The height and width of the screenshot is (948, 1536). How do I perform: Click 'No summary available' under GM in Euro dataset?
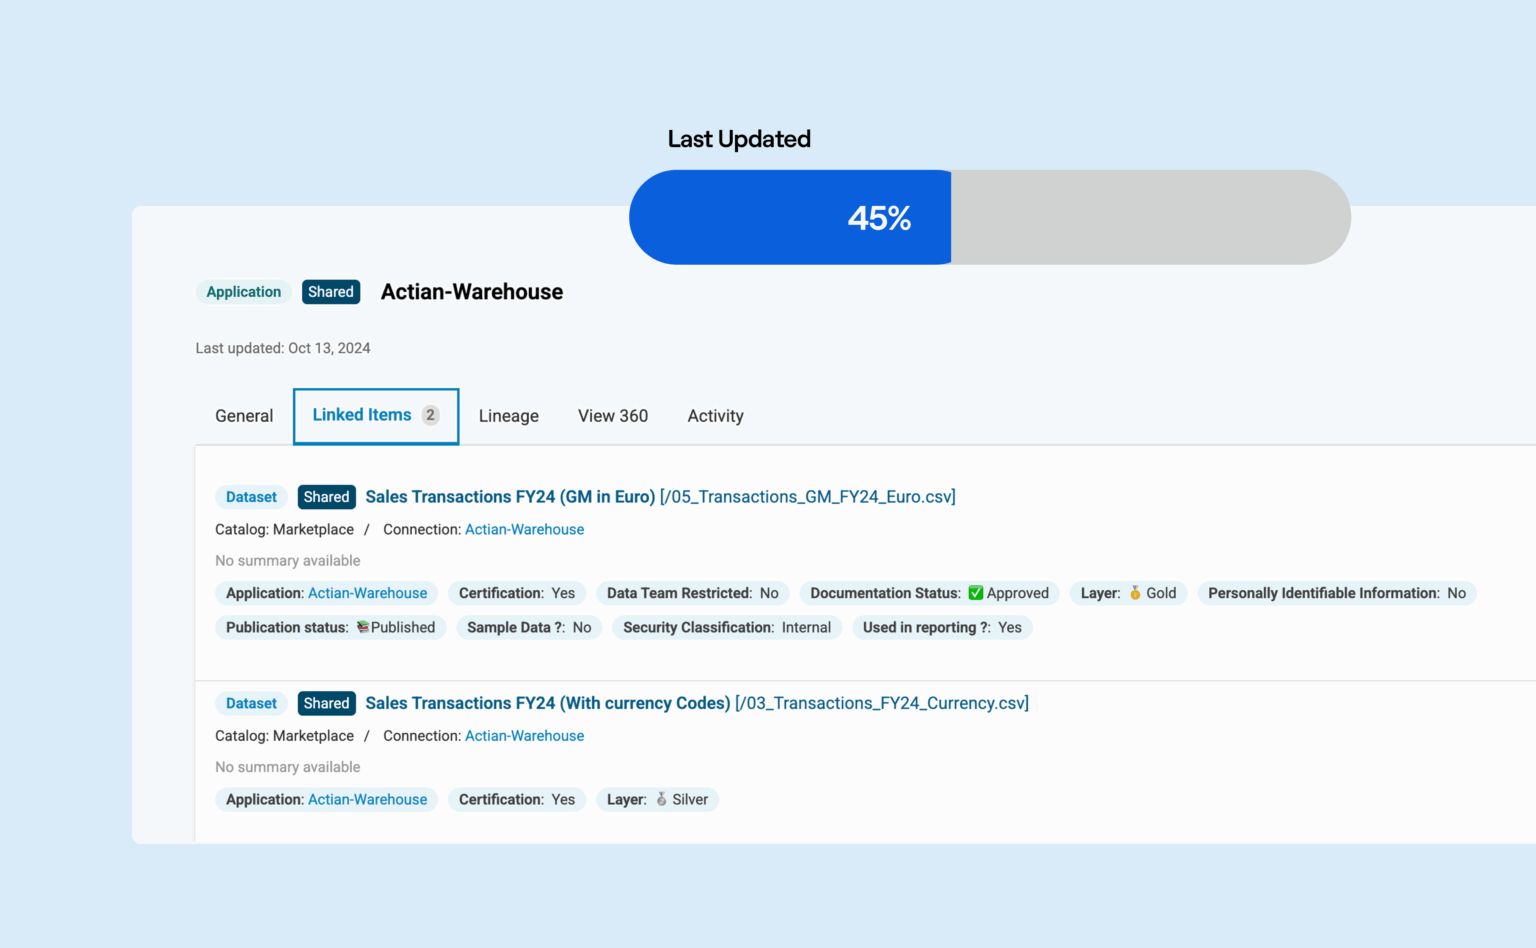click(287, 560)
